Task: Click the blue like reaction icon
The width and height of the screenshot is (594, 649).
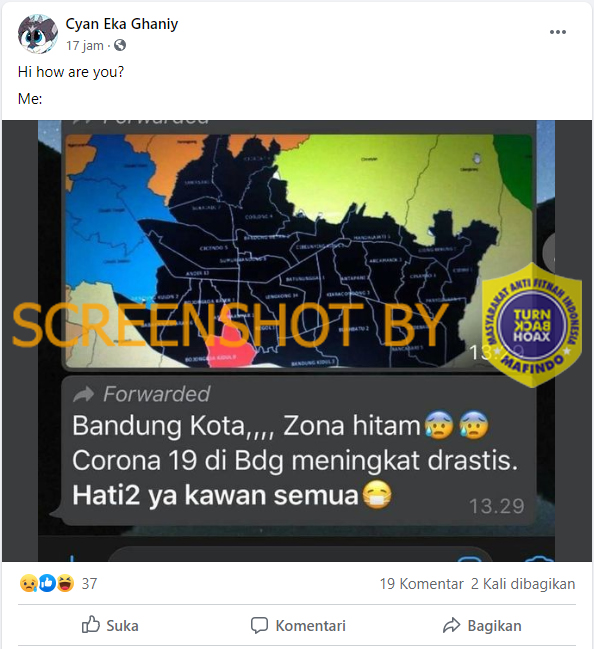Action: tap(47, 583)
